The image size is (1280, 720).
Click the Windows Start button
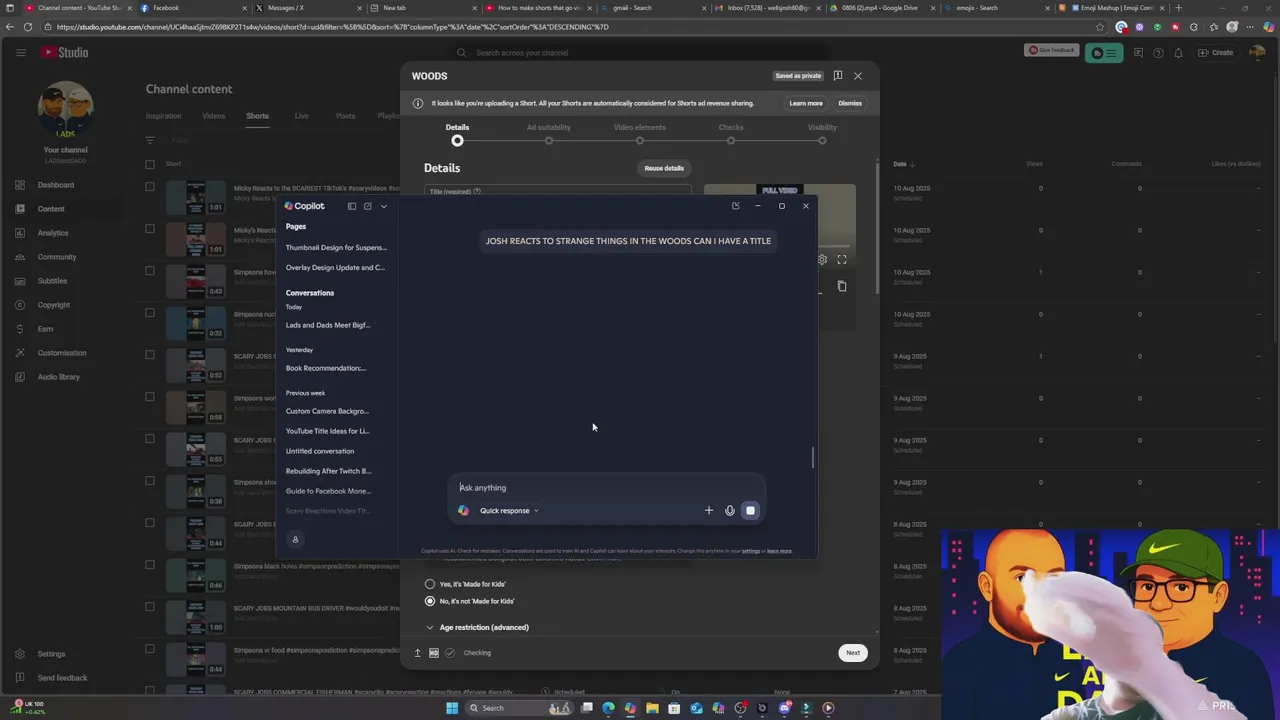click(452, 708)
